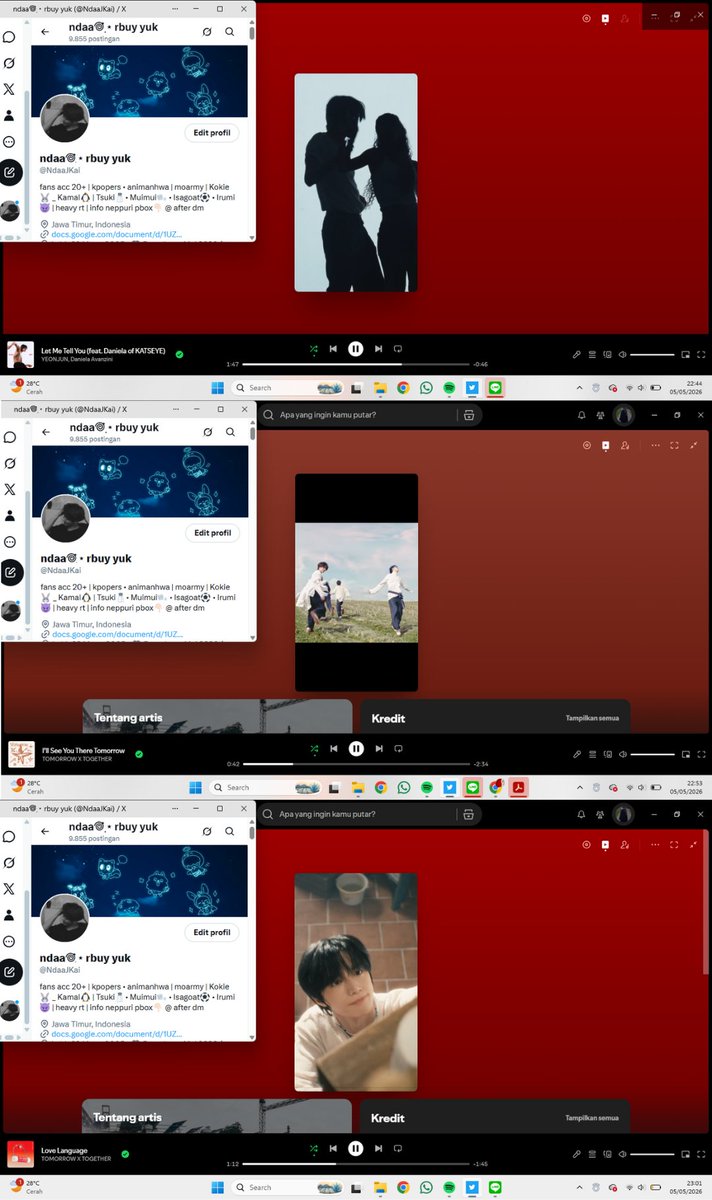Toggle green saved check beside I'll See You There Tomorrow
The image size is (712, 1200).
pyautogui.click(x=139, y=754)
